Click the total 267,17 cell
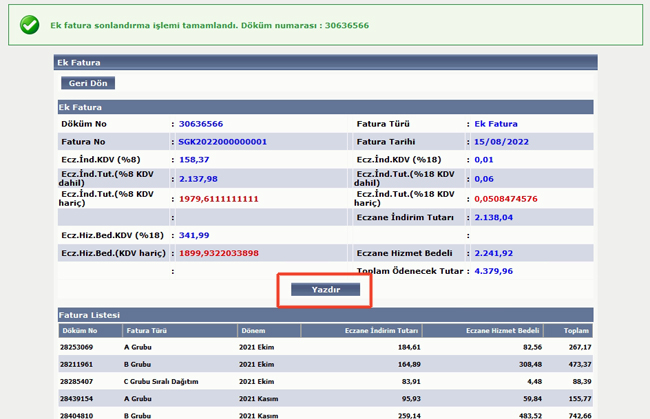This screenshot has height=419, width=650. (x=580, y=347)
